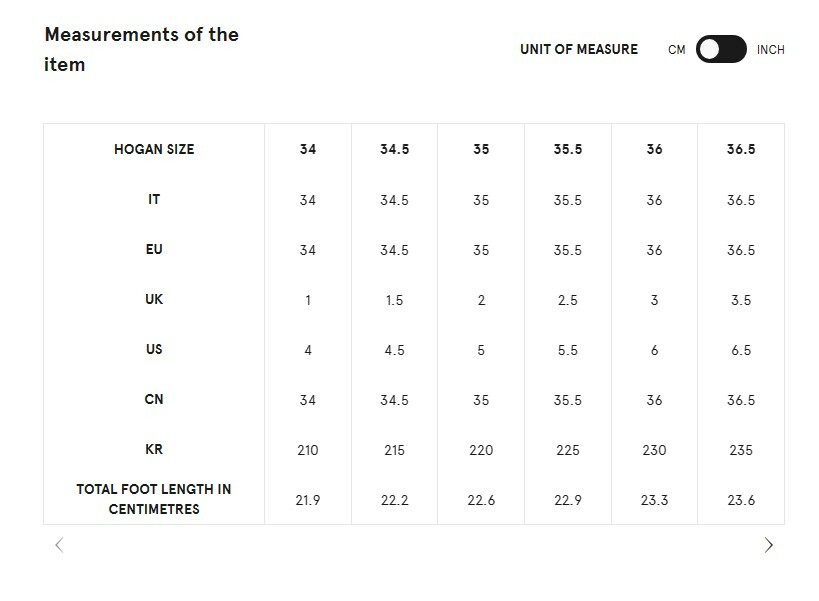This screenshot has height=601, width=819.
Task: Click the Hogan size 36 column header
Action: click(654, 149)
